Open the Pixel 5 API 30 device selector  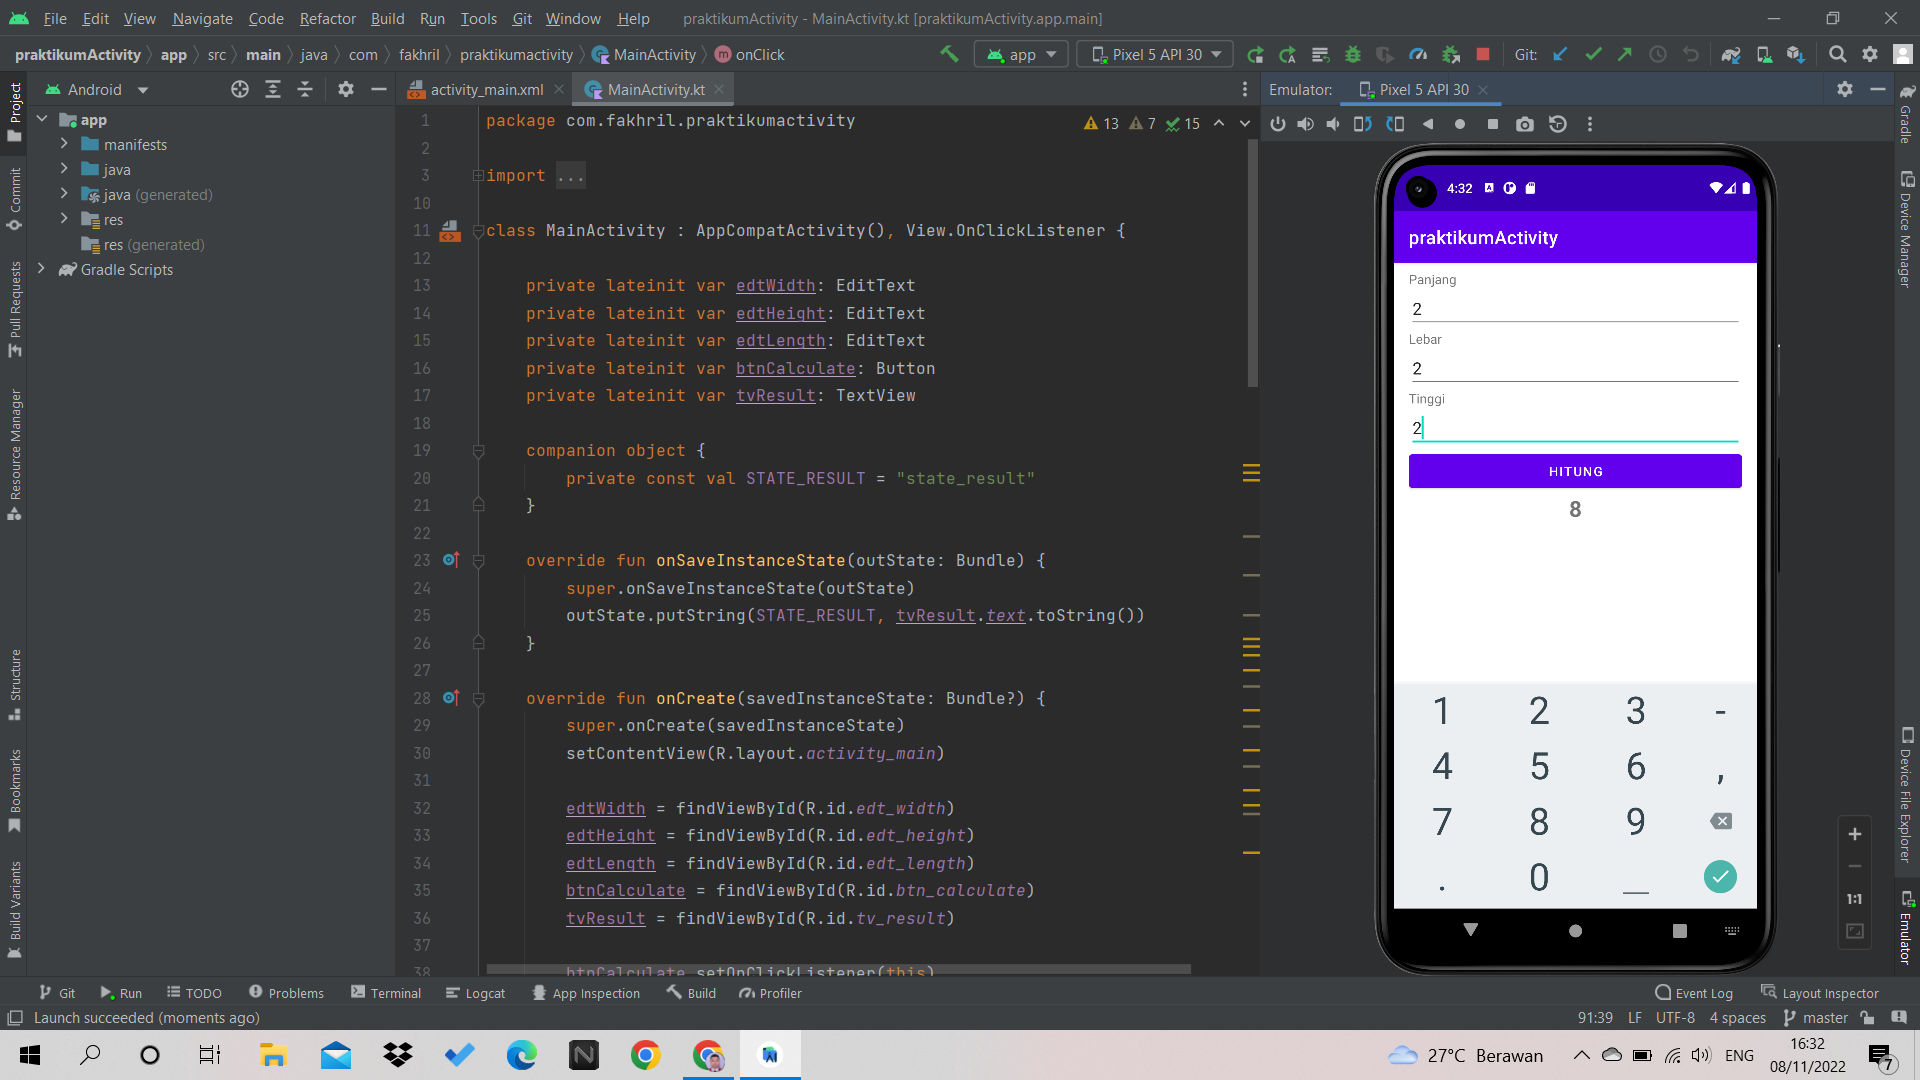pyautogui.click(x=1154, y=54)
